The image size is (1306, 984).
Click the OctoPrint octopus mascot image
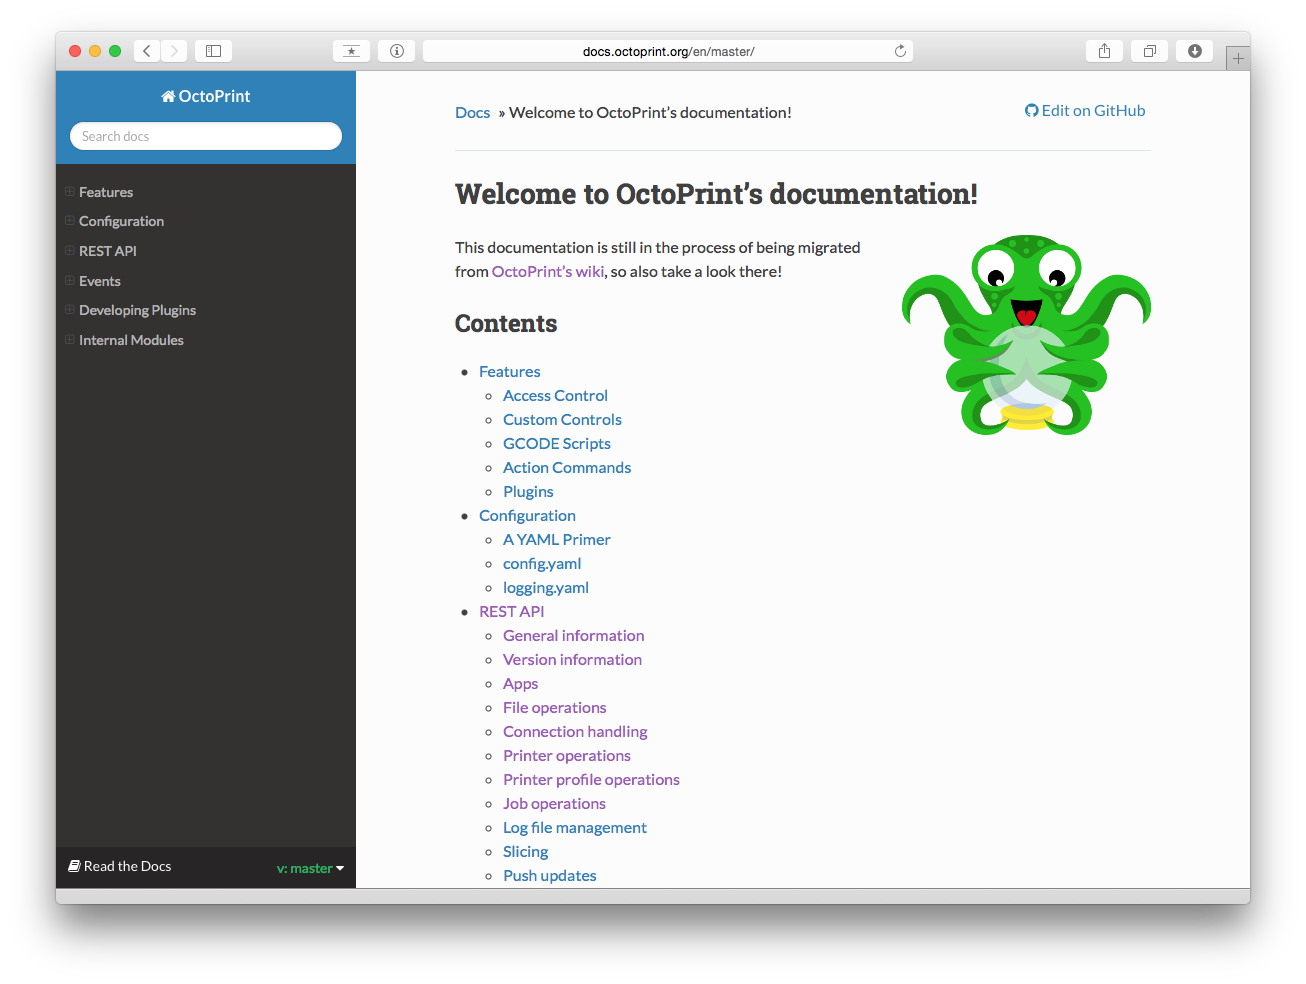coord(1026,335)
